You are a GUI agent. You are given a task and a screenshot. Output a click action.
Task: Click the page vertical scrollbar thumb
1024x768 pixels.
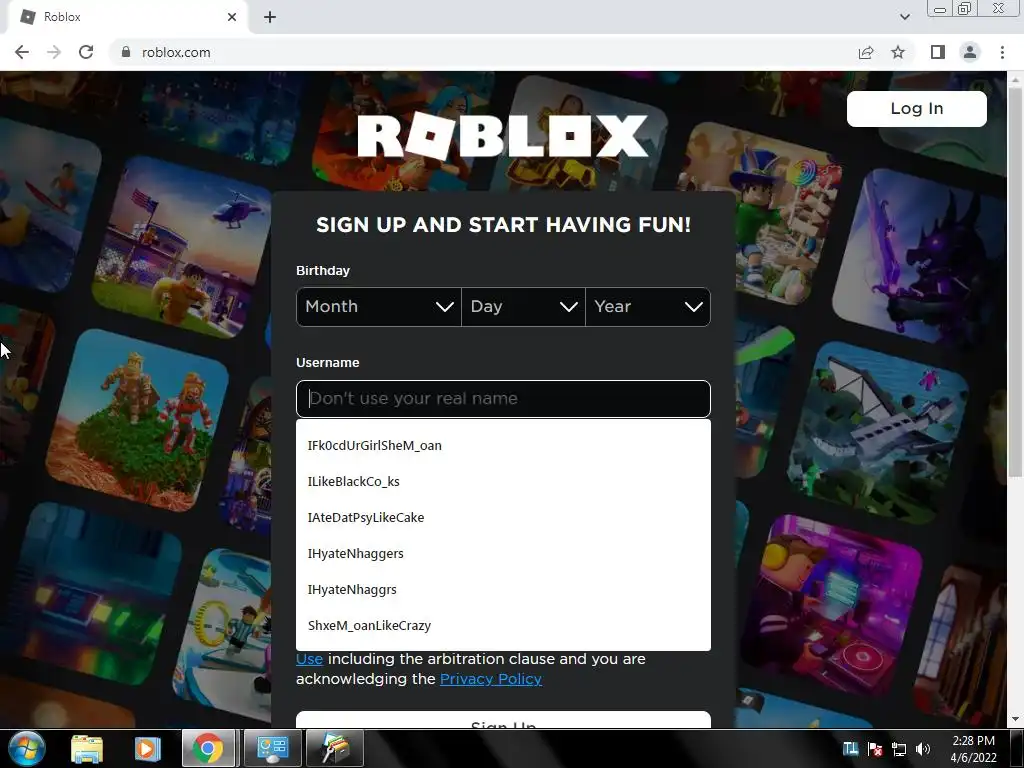[1015, 281]
